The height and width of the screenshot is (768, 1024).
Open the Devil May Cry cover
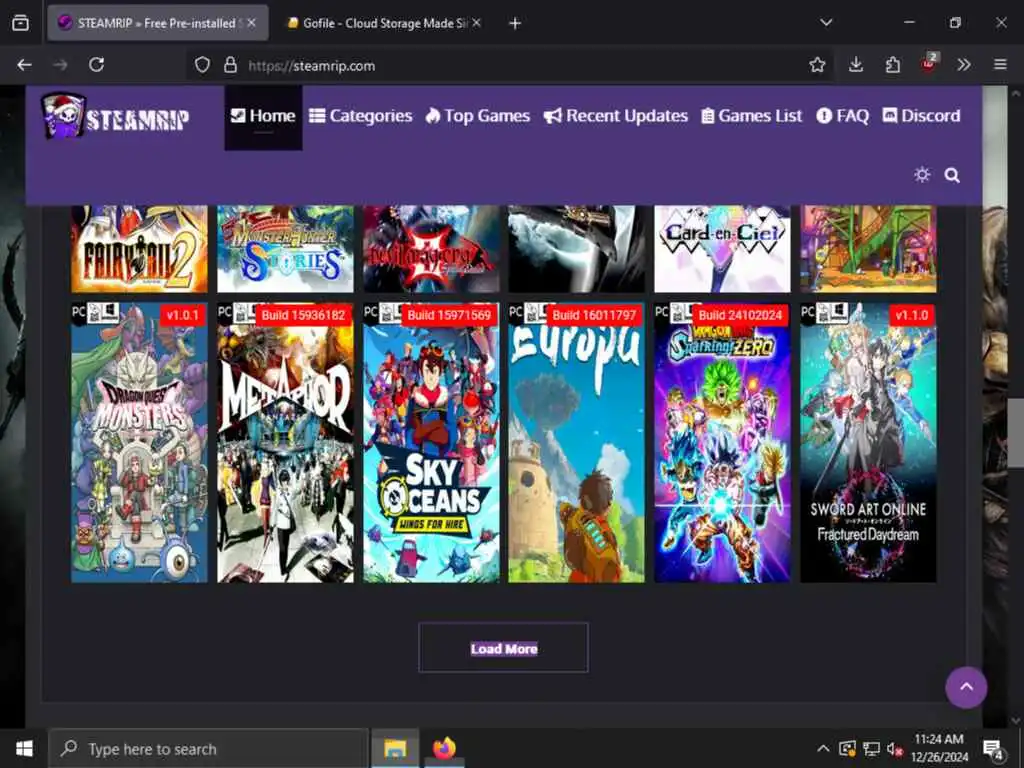431,249
